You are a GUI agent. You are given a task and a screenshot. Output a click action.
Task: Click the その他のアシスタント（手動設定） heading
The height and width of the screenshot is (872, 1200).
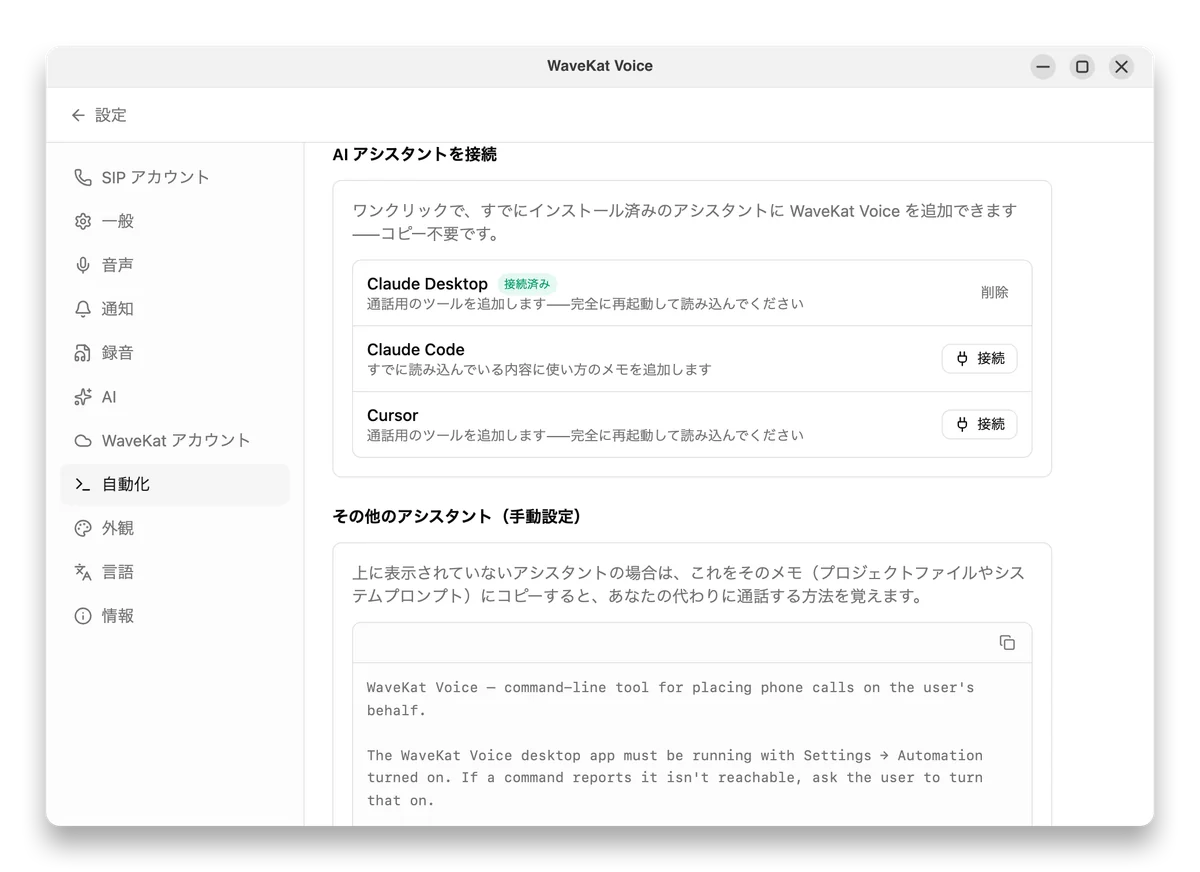(457, 517)
